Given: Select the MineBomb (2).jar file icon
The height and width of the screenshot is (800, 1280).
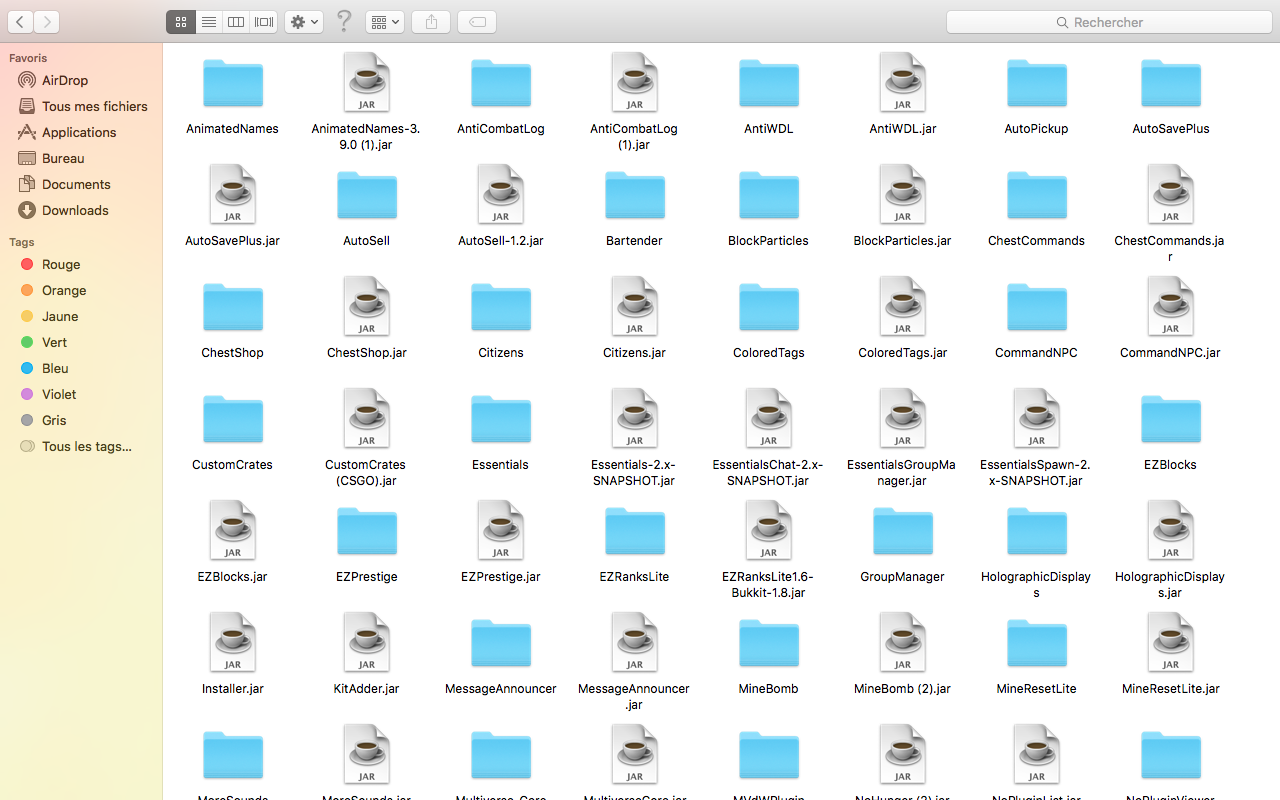Looking at the screenshot, I should (x=903, y=642).
